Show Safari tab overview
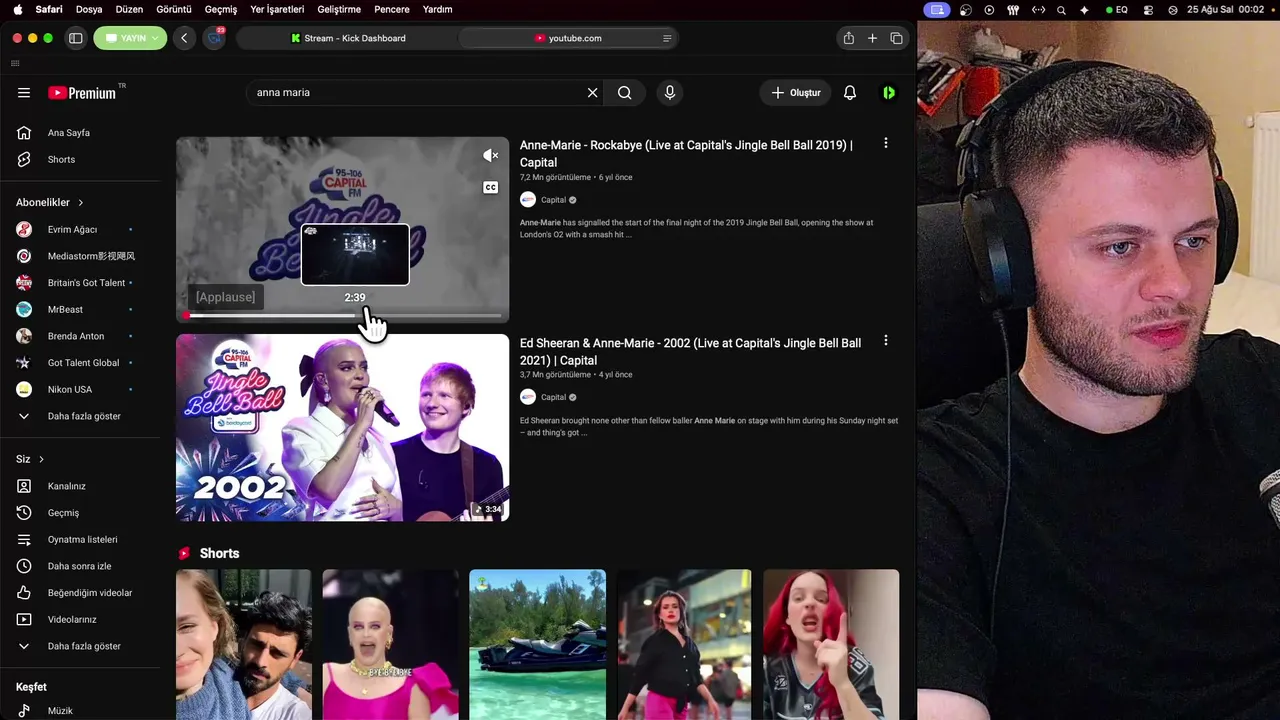Viewport: 1280px width, 720px height. coord(896,38)
